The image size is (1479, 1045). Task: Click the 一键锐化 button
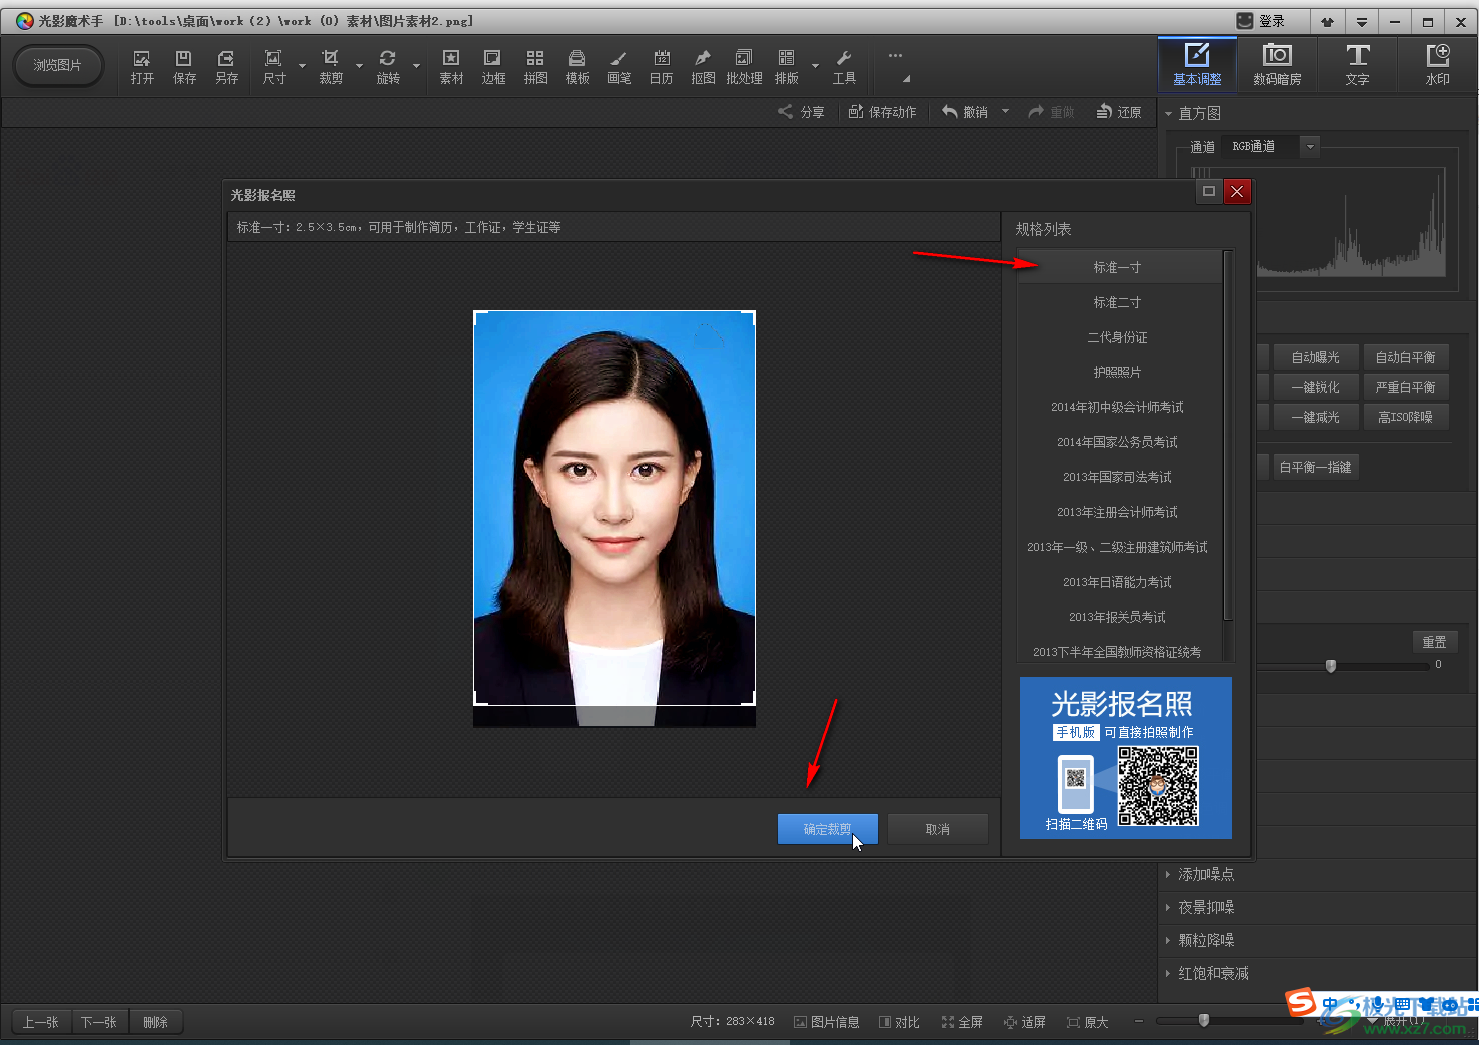point(1315,387)
